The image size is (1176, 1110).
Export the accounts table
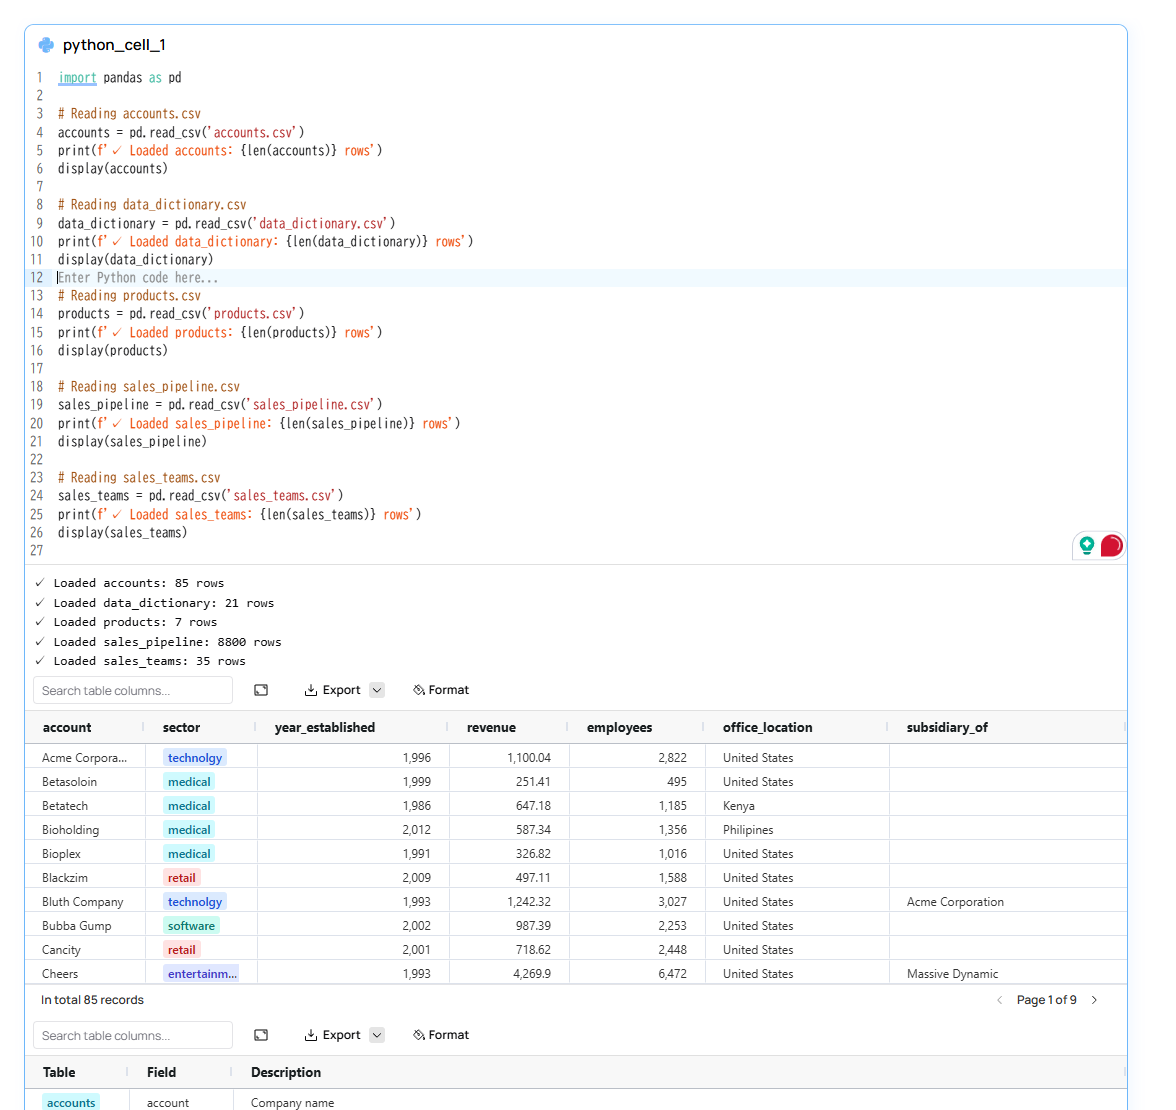point(332,690)
